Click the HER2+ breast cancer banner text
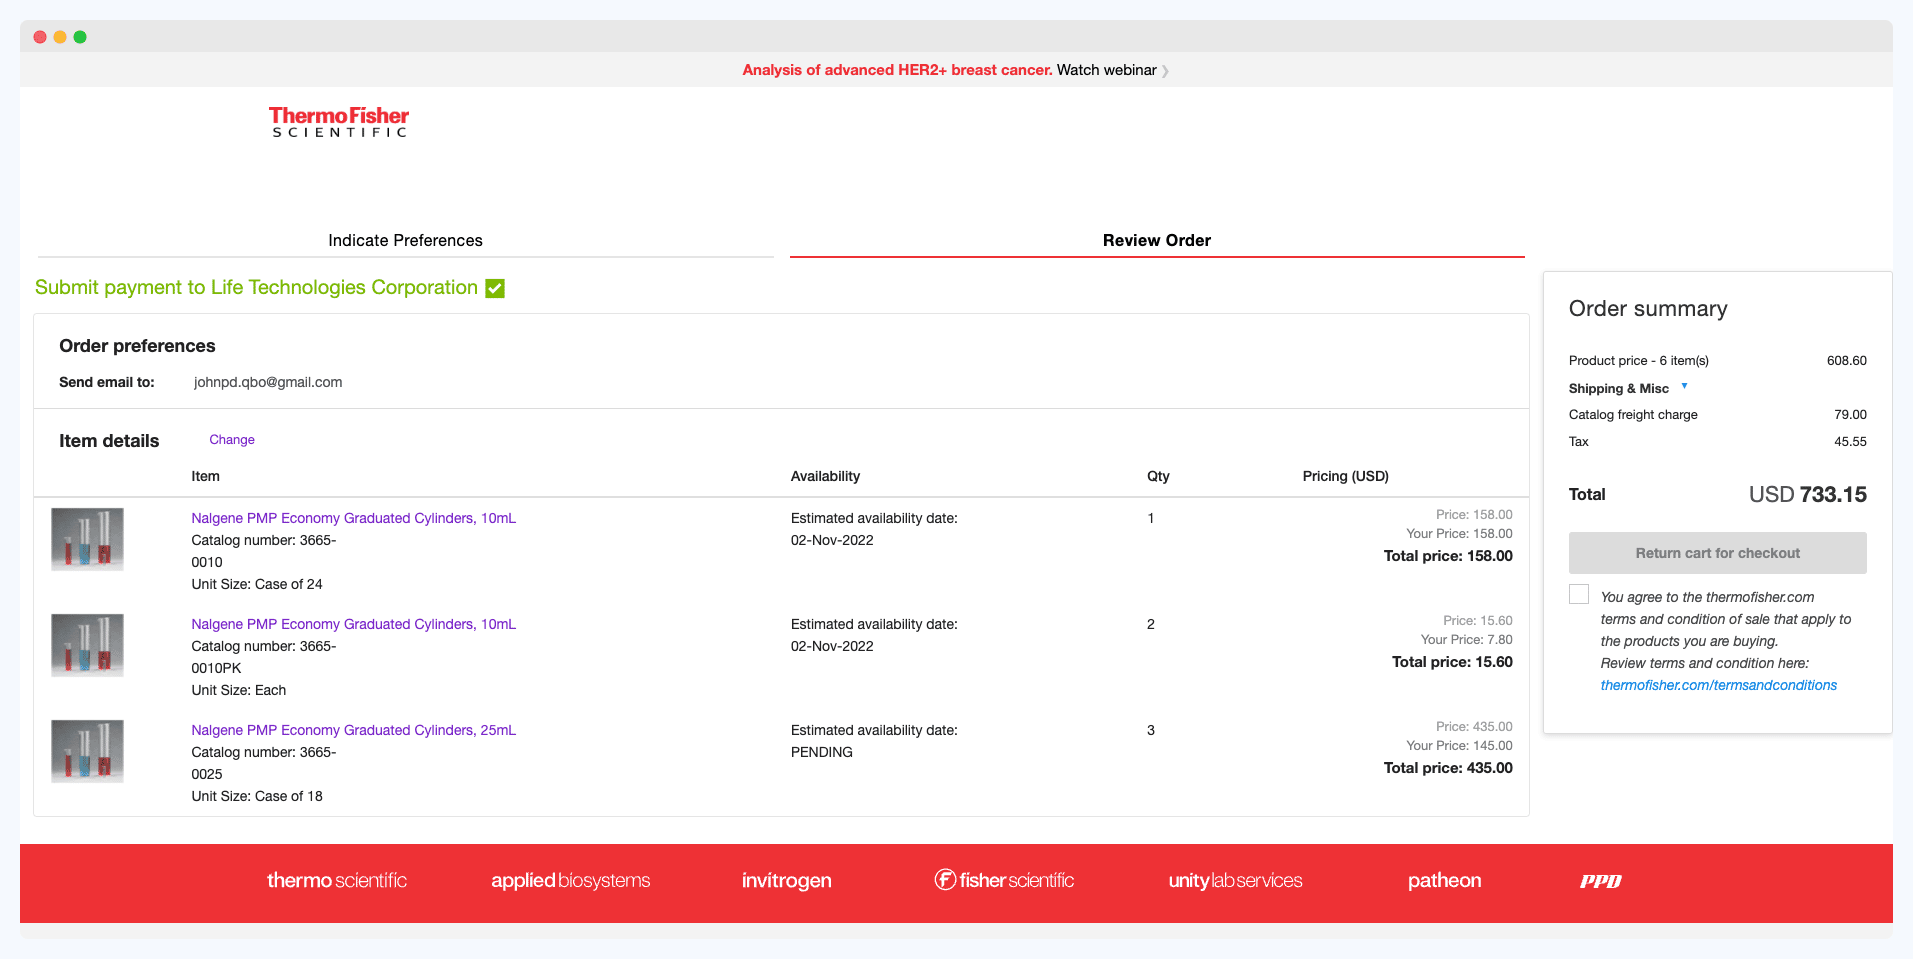This screenshot has width=1913, height=959. 897,70
